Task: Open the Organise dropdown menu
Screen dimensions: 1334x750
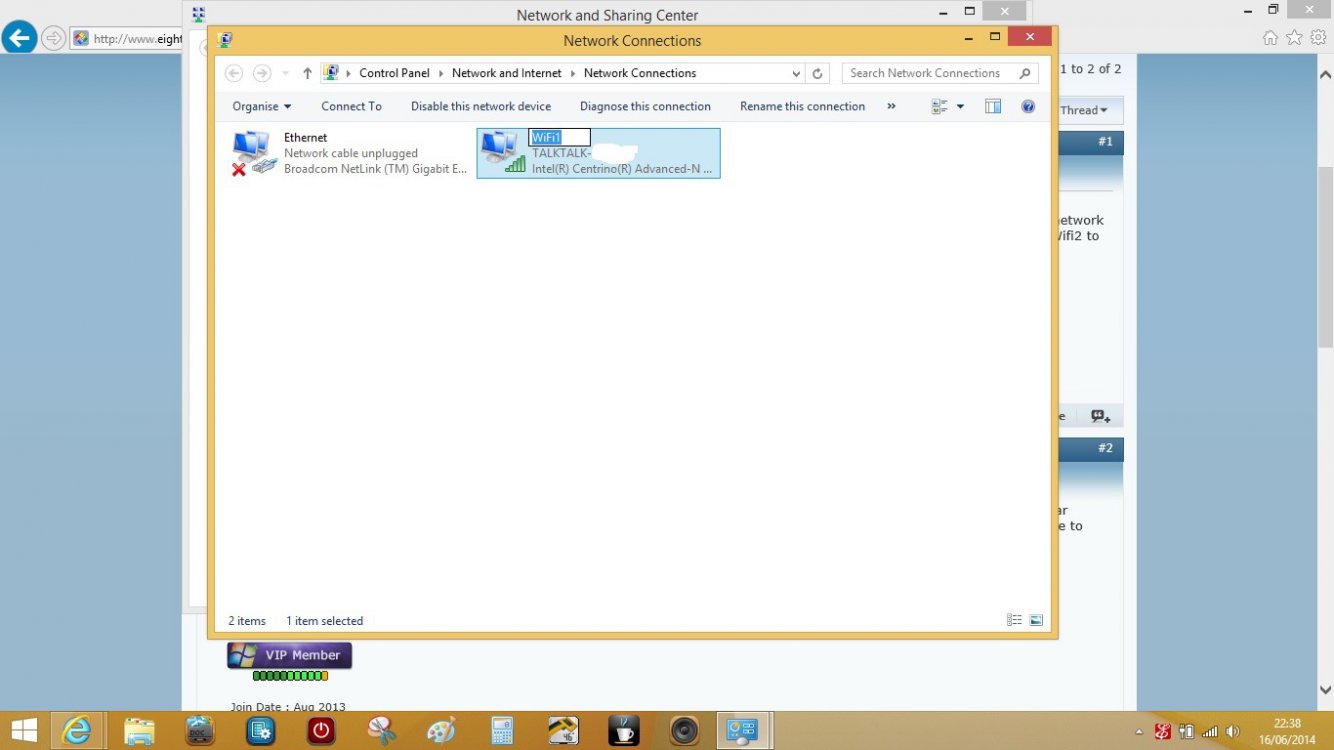Action: point(261,106)
